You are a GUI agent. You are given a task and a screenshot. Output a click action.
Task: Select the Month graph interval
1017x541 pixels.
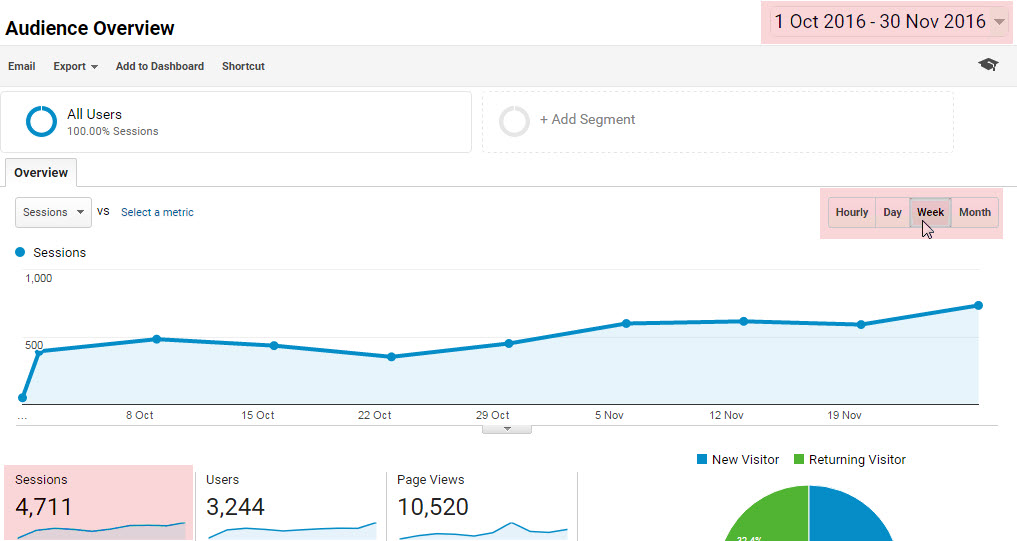click(975, 212)
